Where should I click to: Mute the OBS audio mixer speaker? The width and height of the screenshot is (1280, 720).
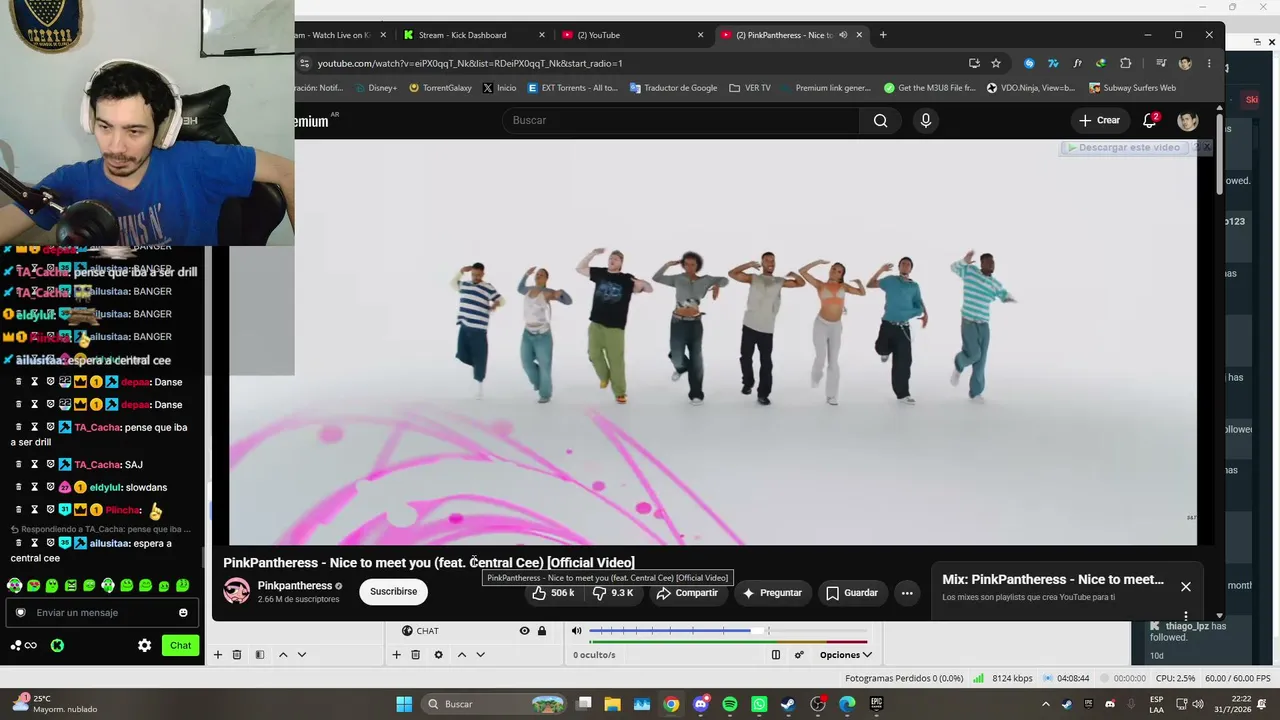[576, 631]
